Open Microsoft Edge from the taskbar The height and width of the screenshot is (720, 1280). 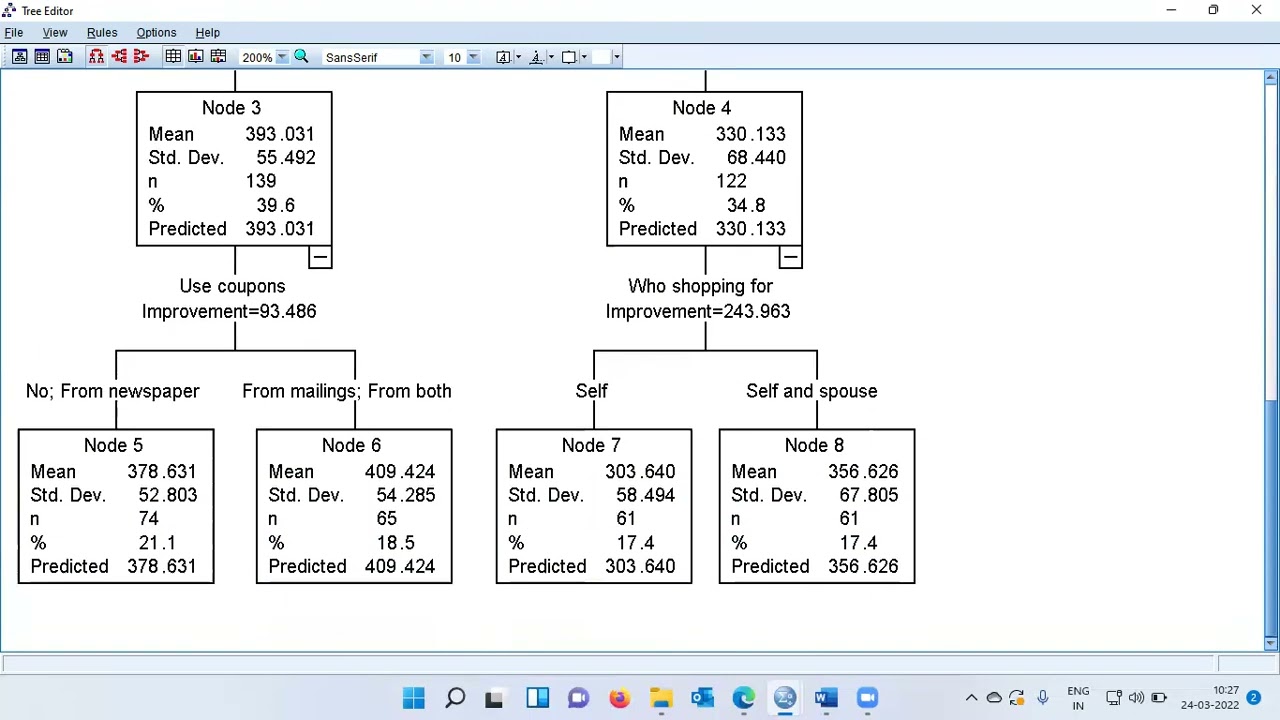743,698
